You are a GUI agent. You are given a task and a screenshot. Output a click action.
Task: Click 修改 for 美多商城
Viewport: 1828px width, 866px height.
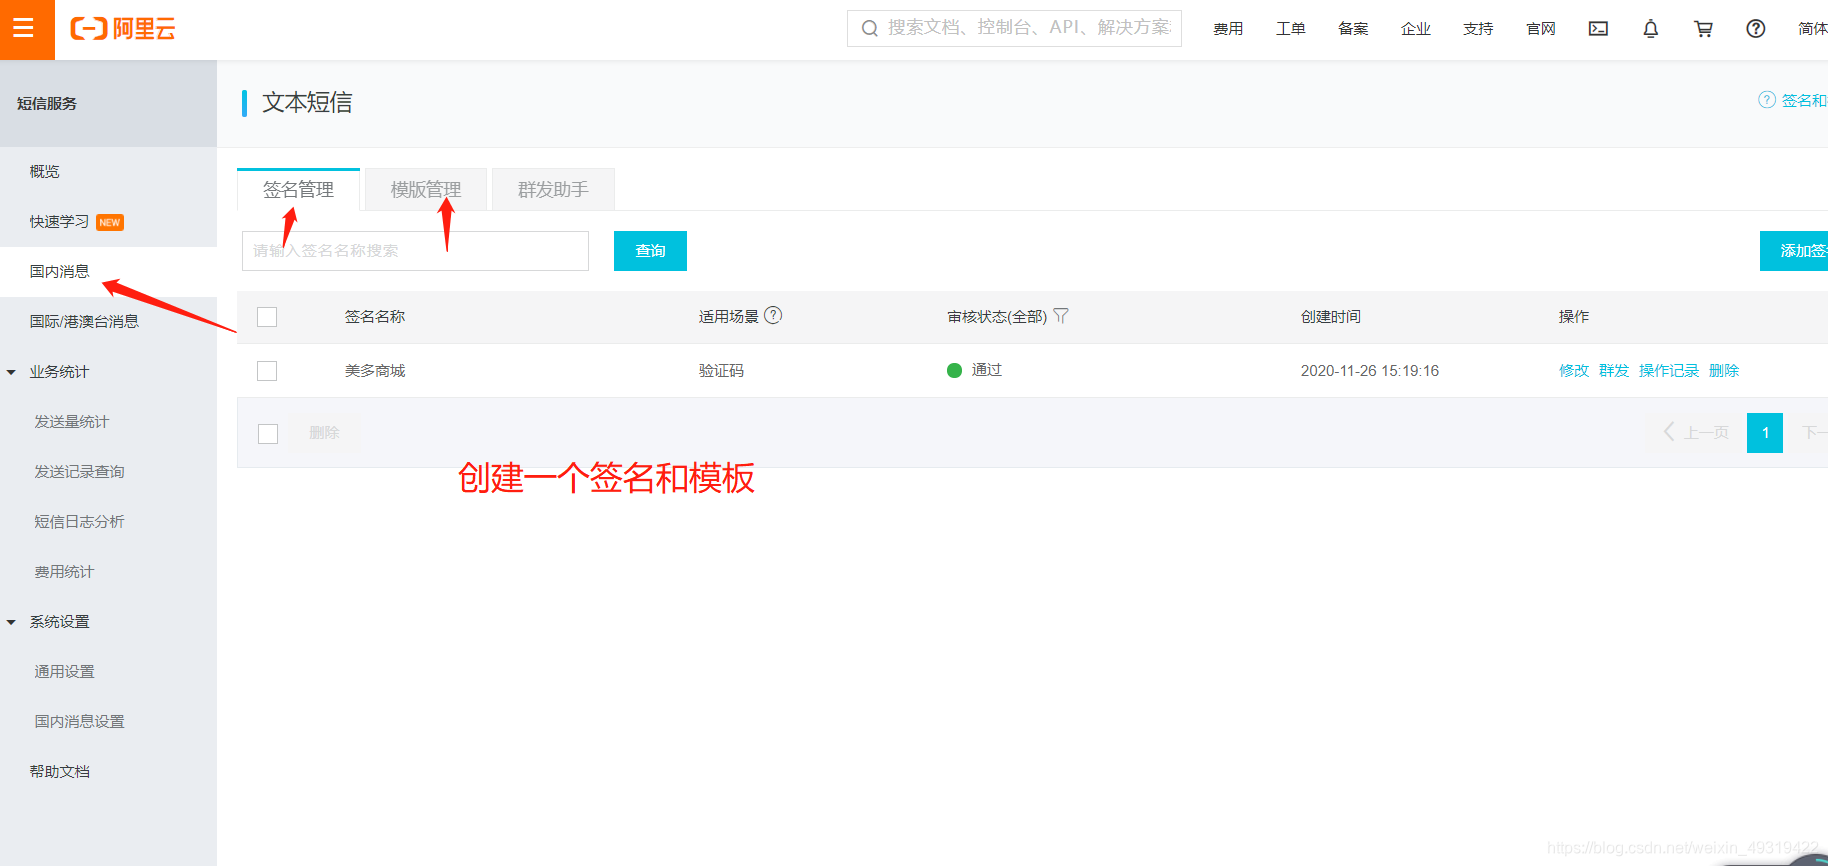[1574, 371]
